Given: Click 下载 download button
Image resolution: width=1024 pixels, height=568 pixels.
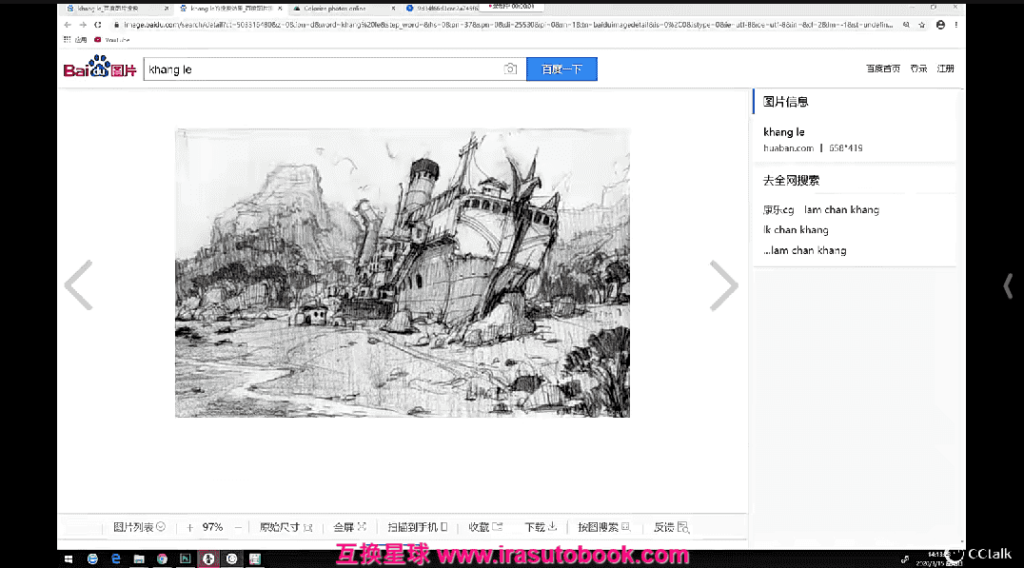Looking at the screenshot, I should click(540, 527).
